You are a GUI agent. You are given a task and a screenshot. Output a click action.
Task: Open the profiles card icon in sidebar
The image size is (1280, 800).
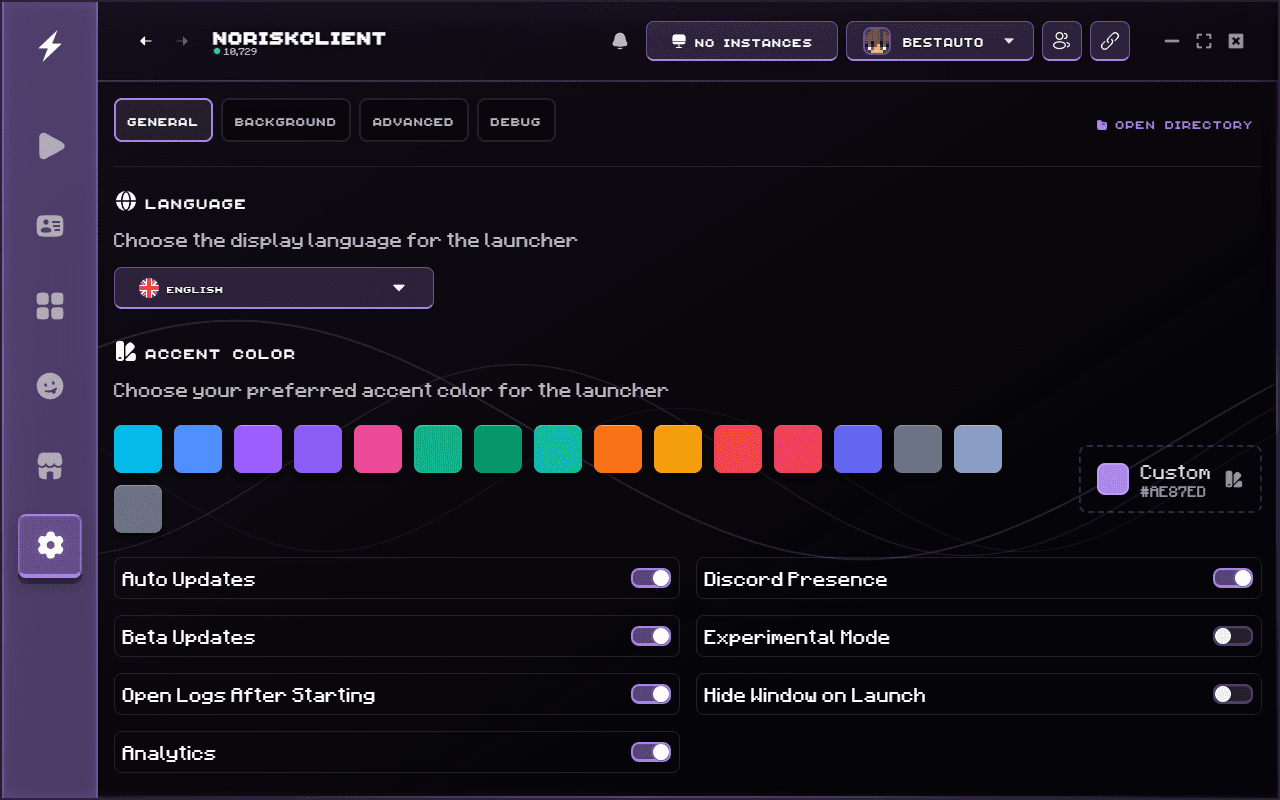point(50,226)
